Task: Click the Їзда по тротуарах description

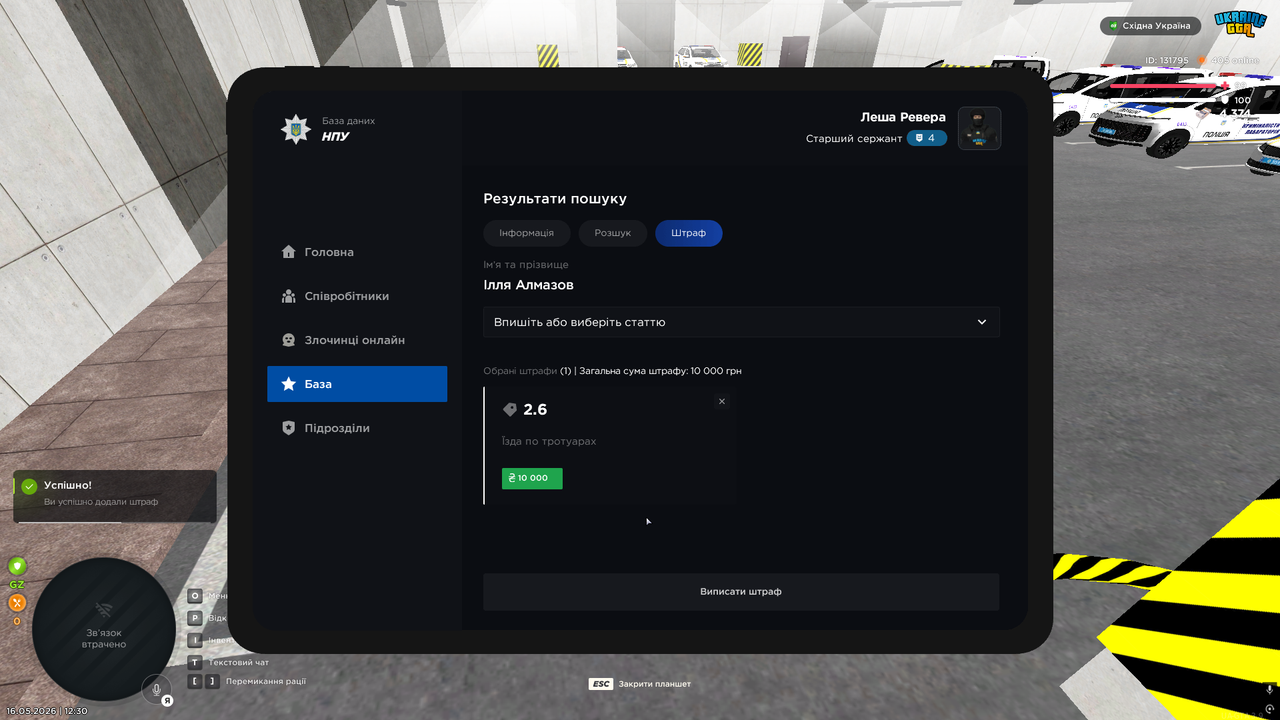Action: [549, 441]
